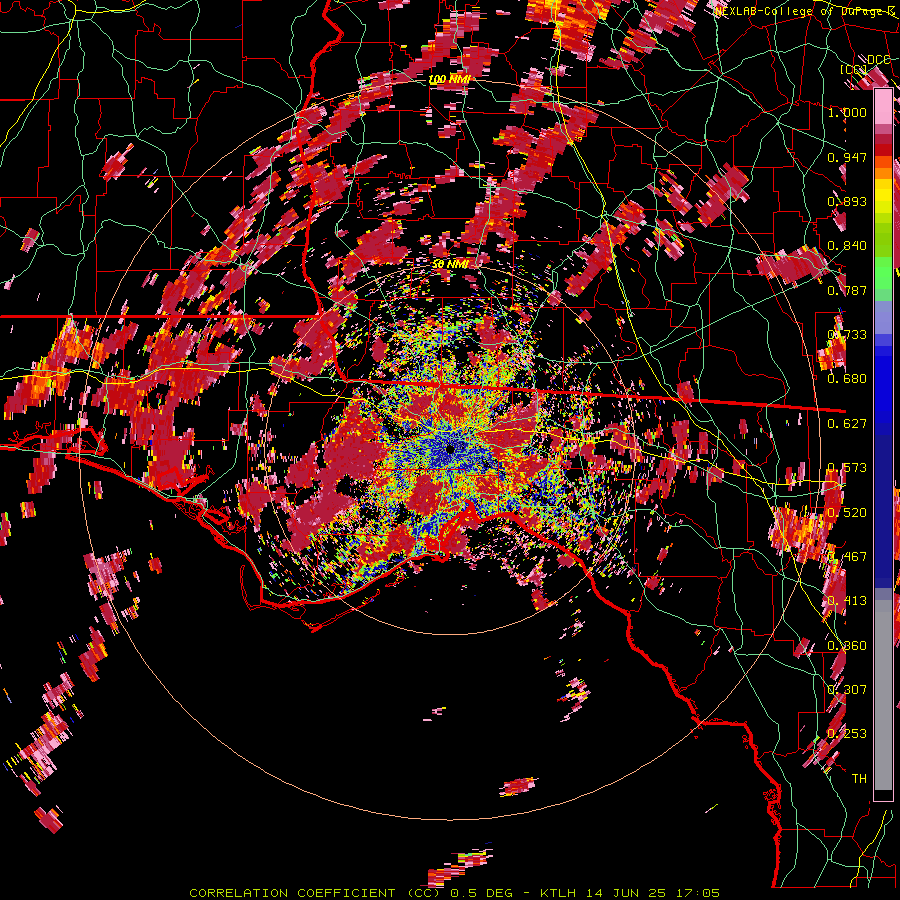Click the 0.680 scale value
The height and width of the screenshot is (900, 900).
847,379
